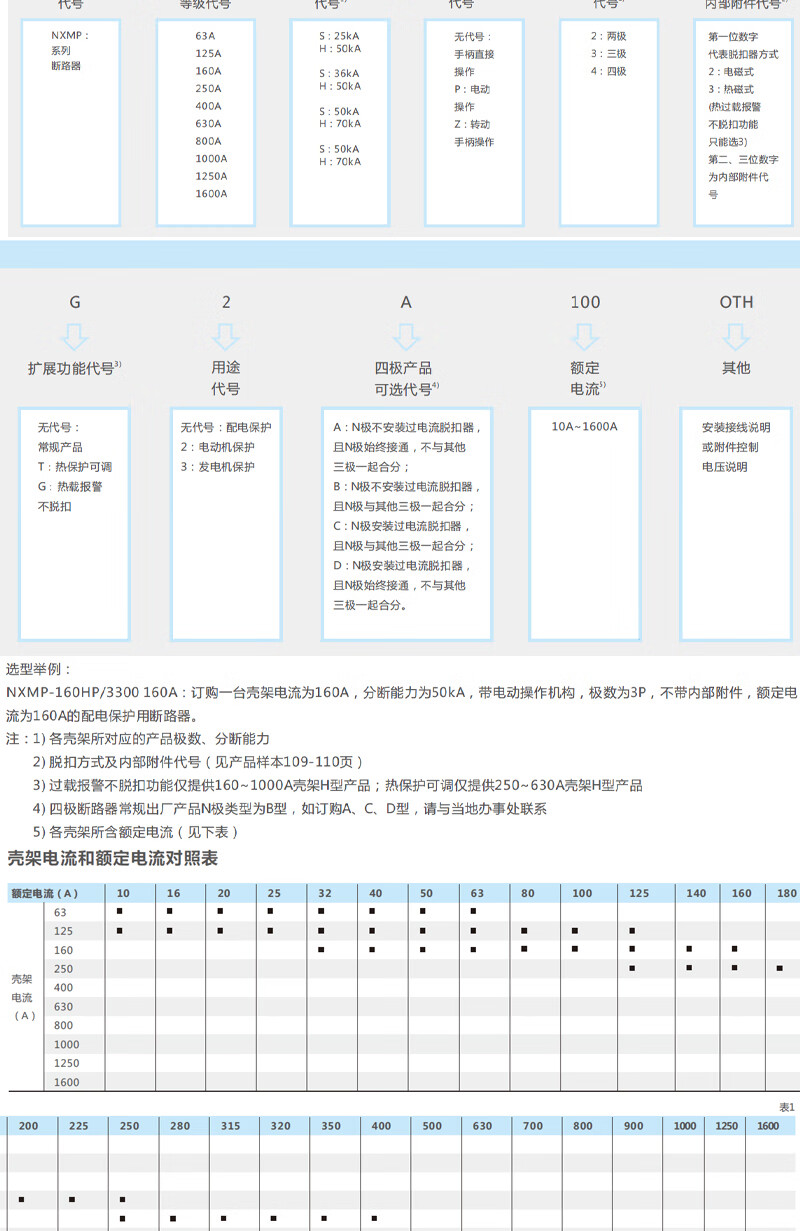This screenshot has width=800, height=1231.
Task: Click the 表1 table caption
Action: tap(786, 1106)
